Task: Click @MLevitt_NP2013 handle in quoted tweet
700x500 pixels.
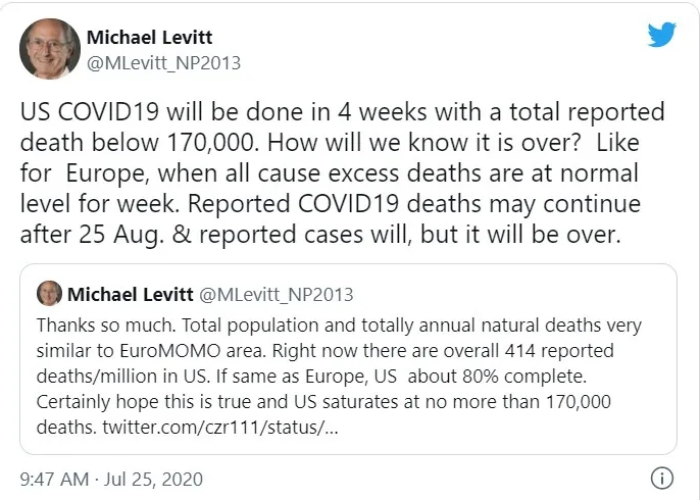Action: [x=276, y=295]
